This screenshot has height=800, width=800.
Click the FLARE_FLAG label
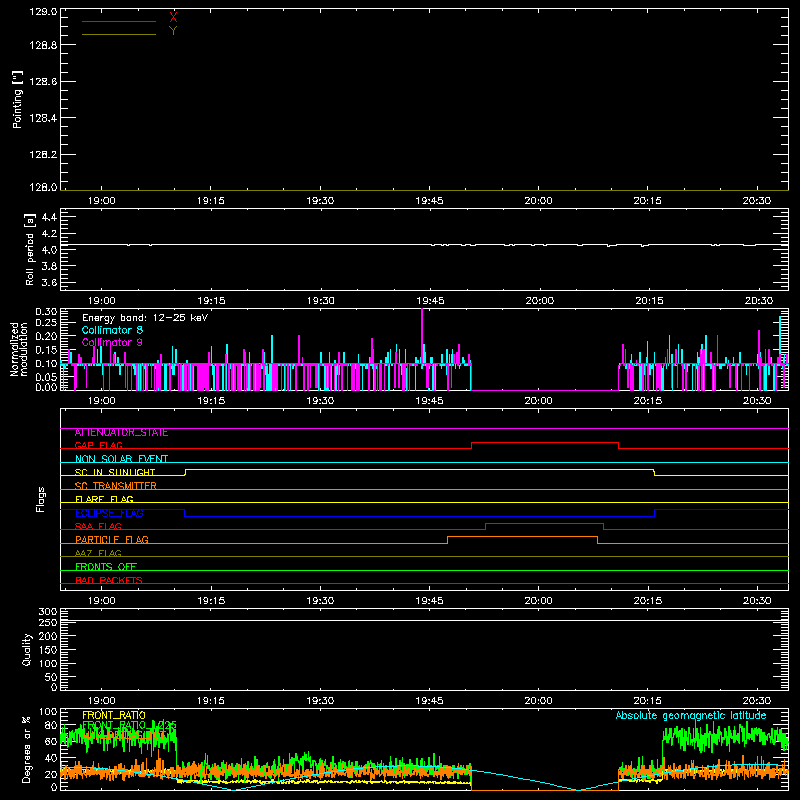(x=104, y=499)
